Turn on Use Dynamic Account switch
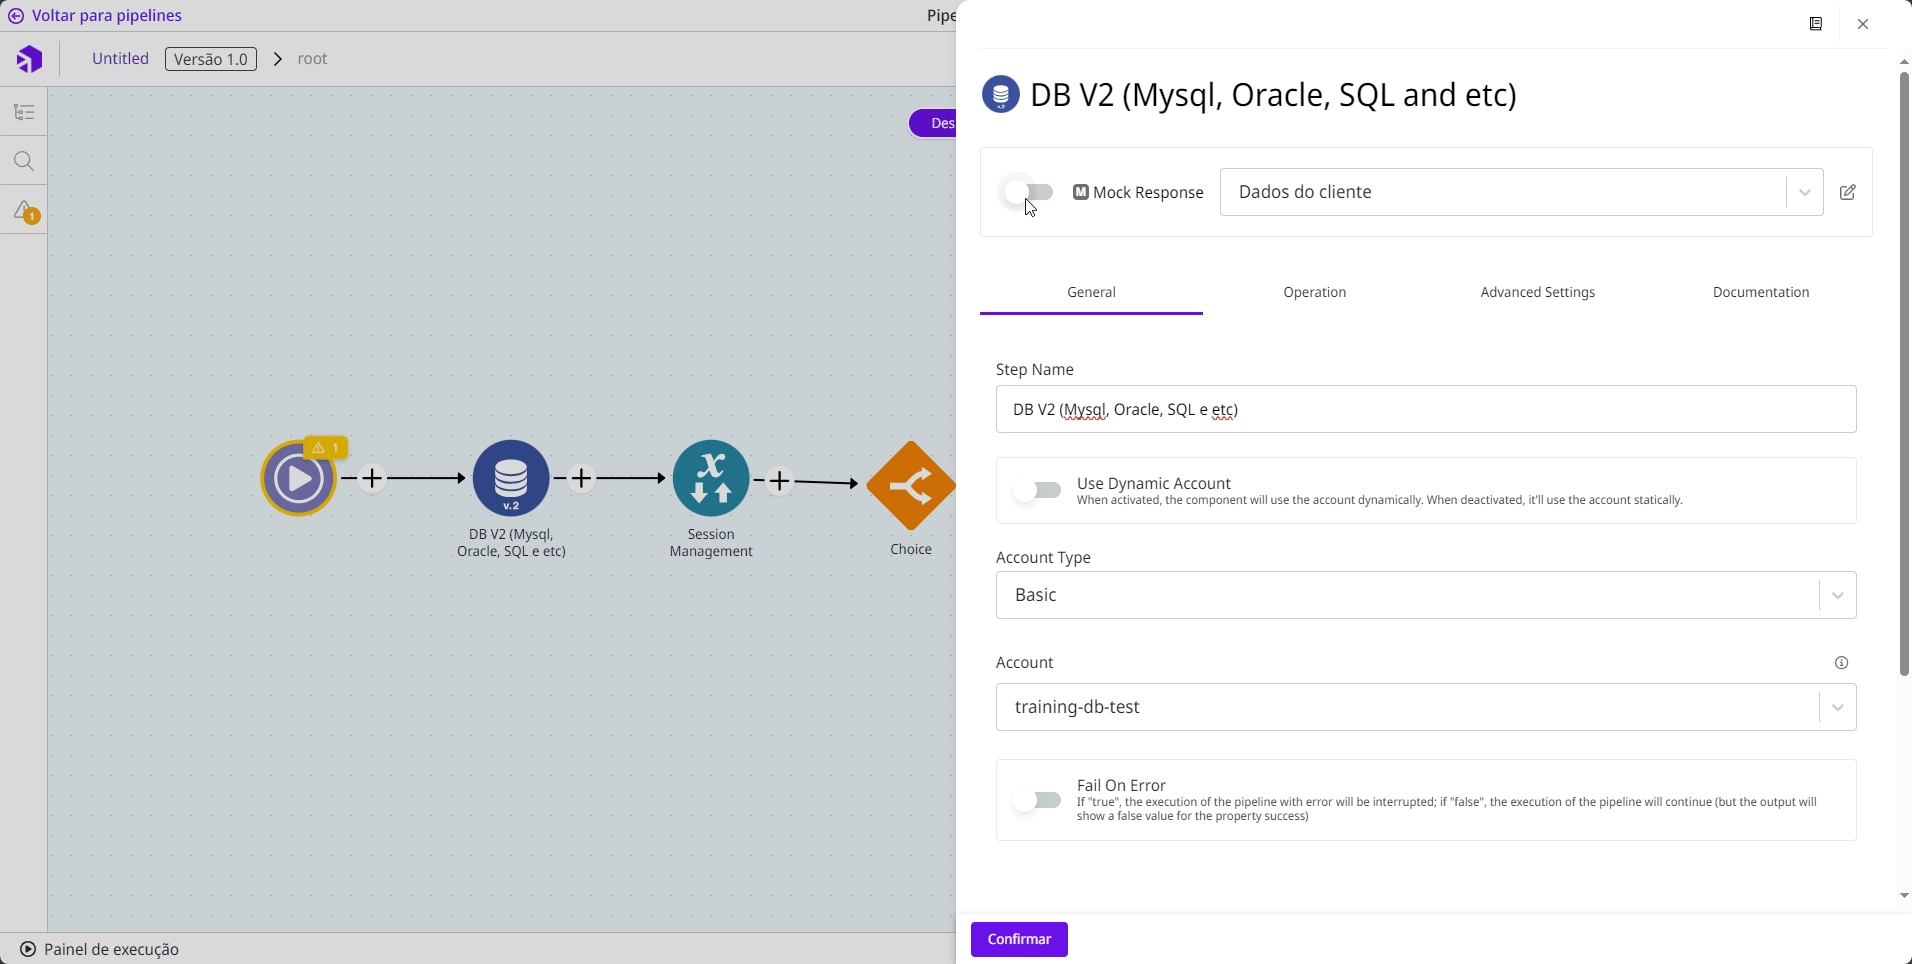The image size is (1912, 964). [x=1036, y=490]
